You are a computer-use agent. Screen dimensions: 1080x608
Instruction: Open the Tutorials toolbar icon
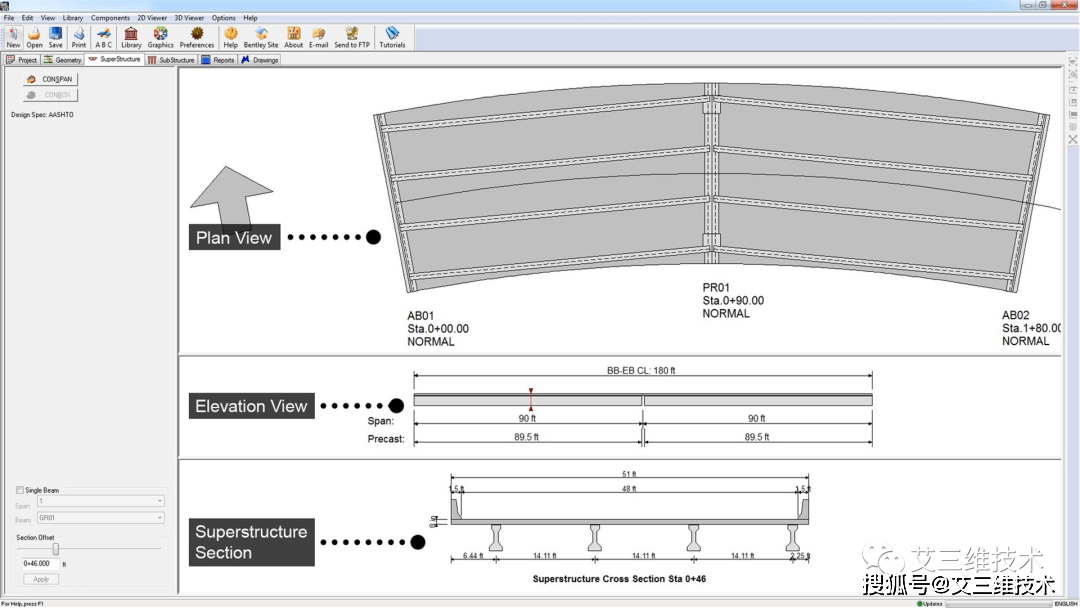393,37
